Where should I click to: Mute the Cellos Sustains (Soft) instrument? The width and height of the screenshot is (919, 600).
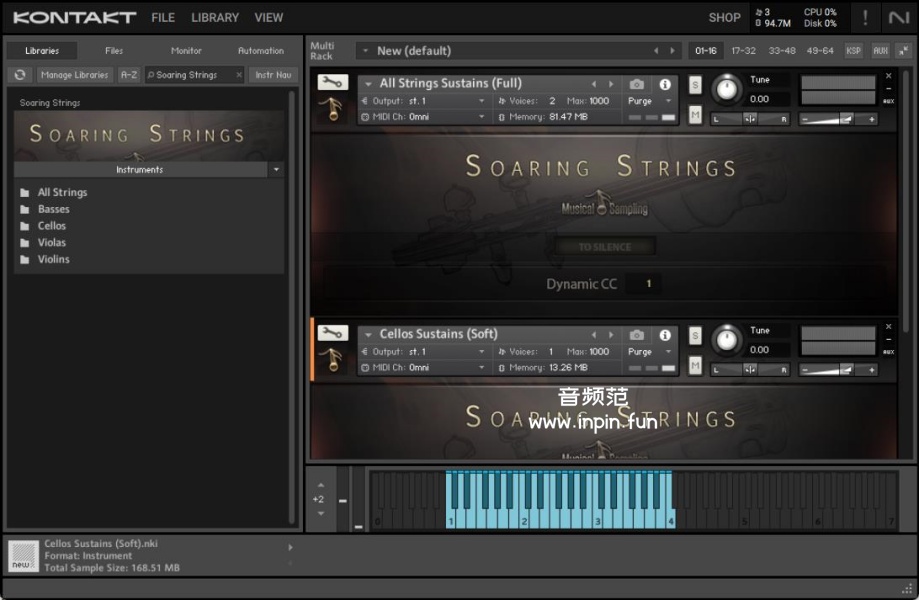tap(695, 366)
